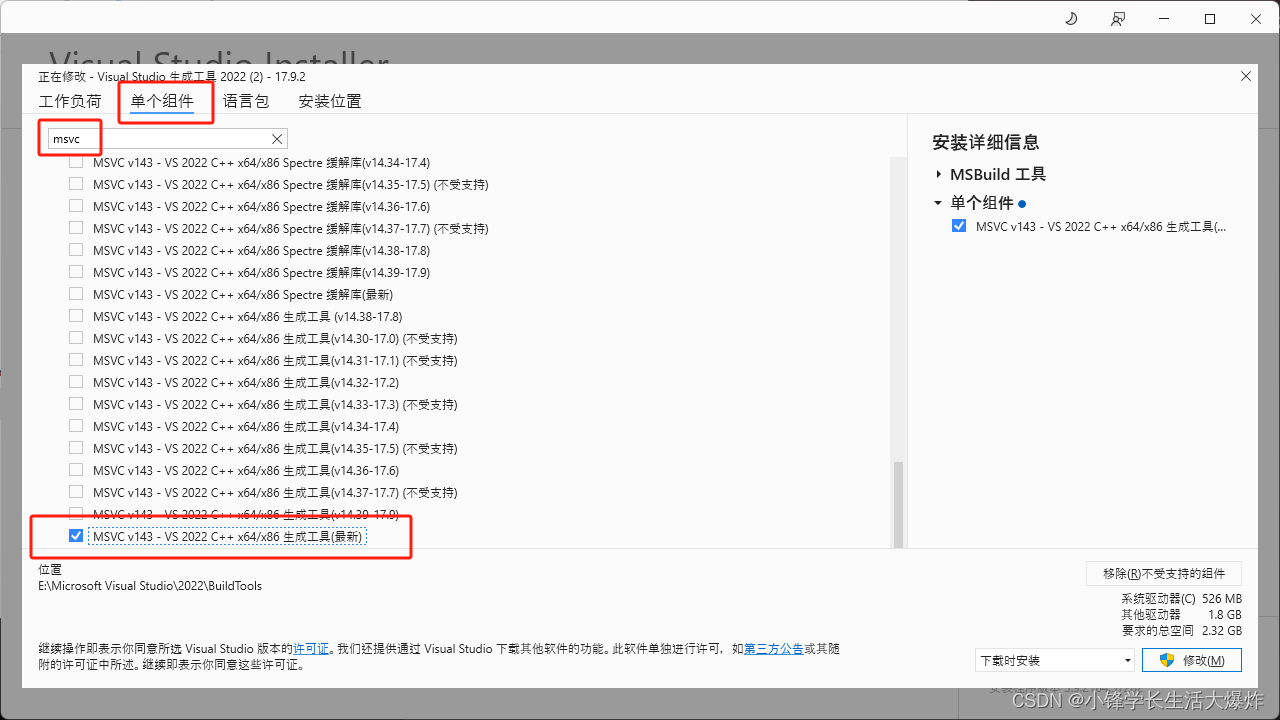Screen dimensions: 1280x720
Task: Open the 下载时安装 dropdown
Action: pyautogui.click(x=1055, y=660)
